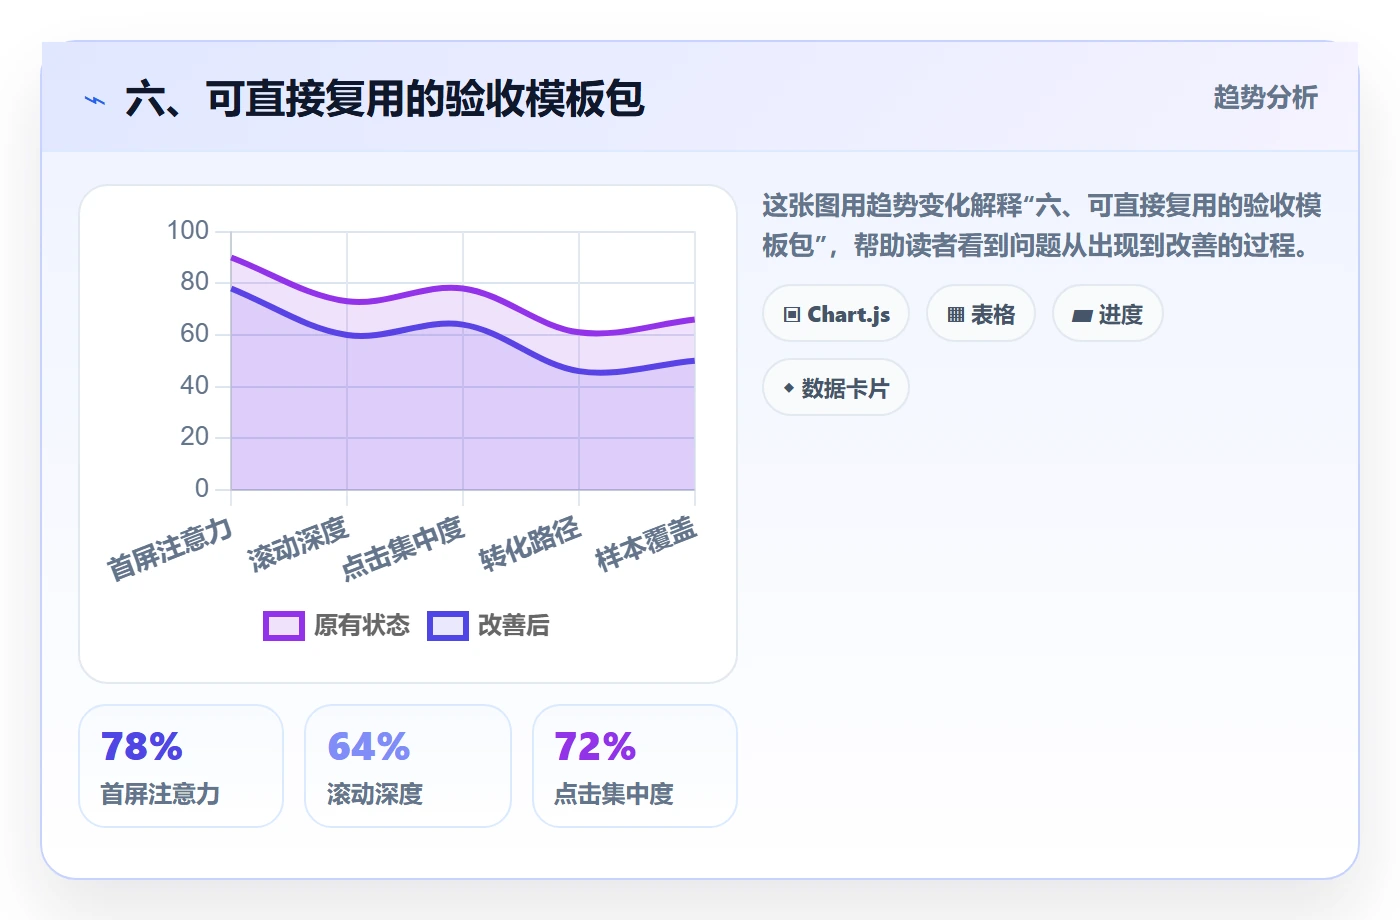Click the diamond icon in 数据卡片 tag
The image size is (1400, 920).
click(x=789, y=388)
